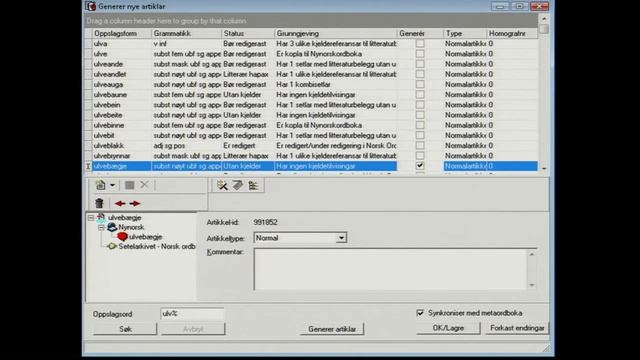This screenshot has width=640, height=360.
Task: Tick the Generér checkbox for ulveandlet
Action: click(420, 74)
